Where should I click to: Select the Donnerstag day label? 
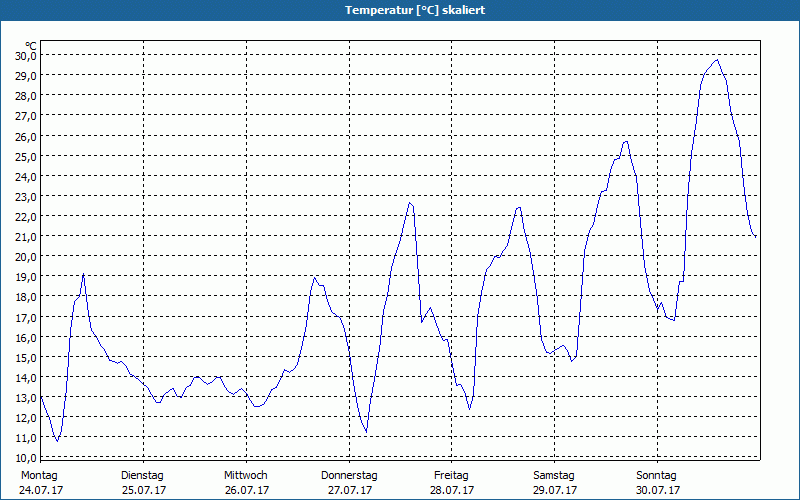tap(349, 476)
